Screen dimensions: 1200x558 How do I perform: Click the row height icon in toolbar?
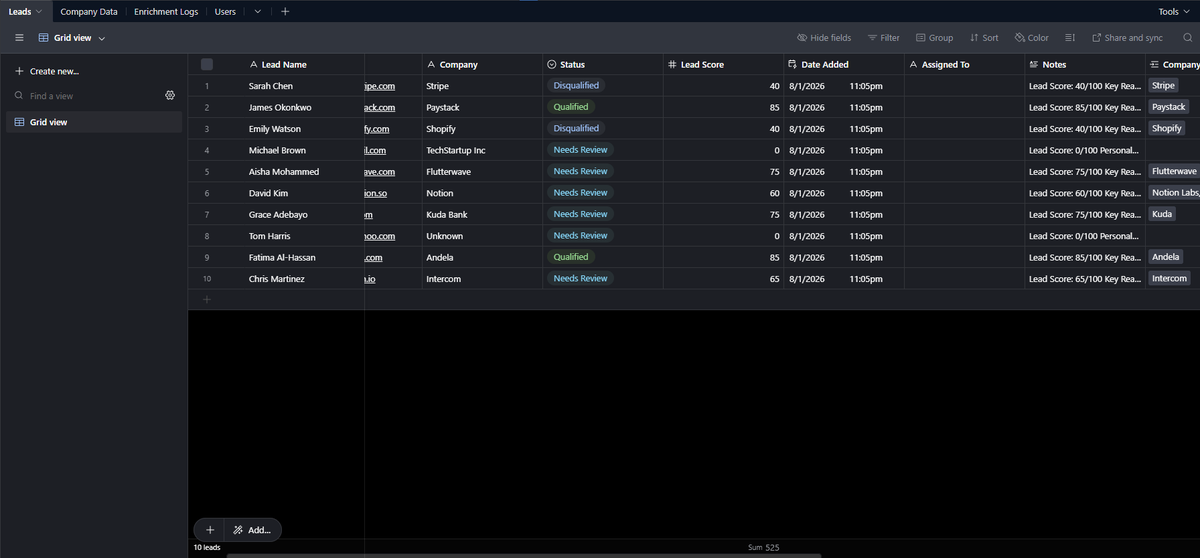(x=1069, y=38)
